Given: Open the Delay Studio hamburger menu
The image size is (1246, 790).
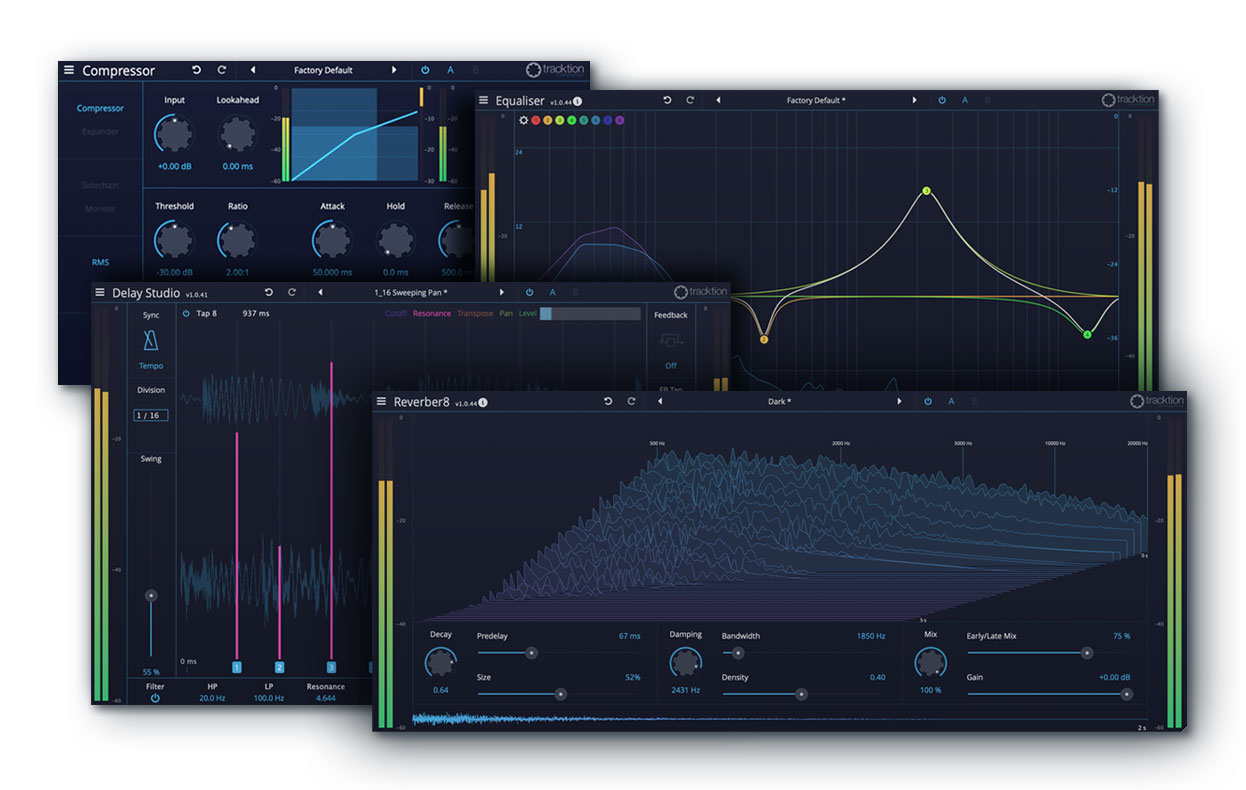Looking at the screenshot, I should (99, 292).
